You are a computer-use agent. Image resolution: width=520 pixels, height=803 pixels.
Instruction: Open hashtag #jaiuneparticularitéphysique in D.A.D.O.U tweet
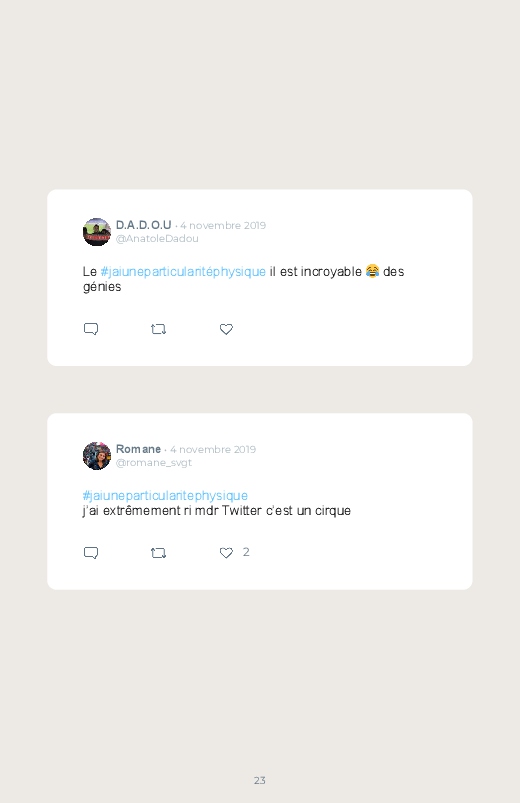pos(183,271)
